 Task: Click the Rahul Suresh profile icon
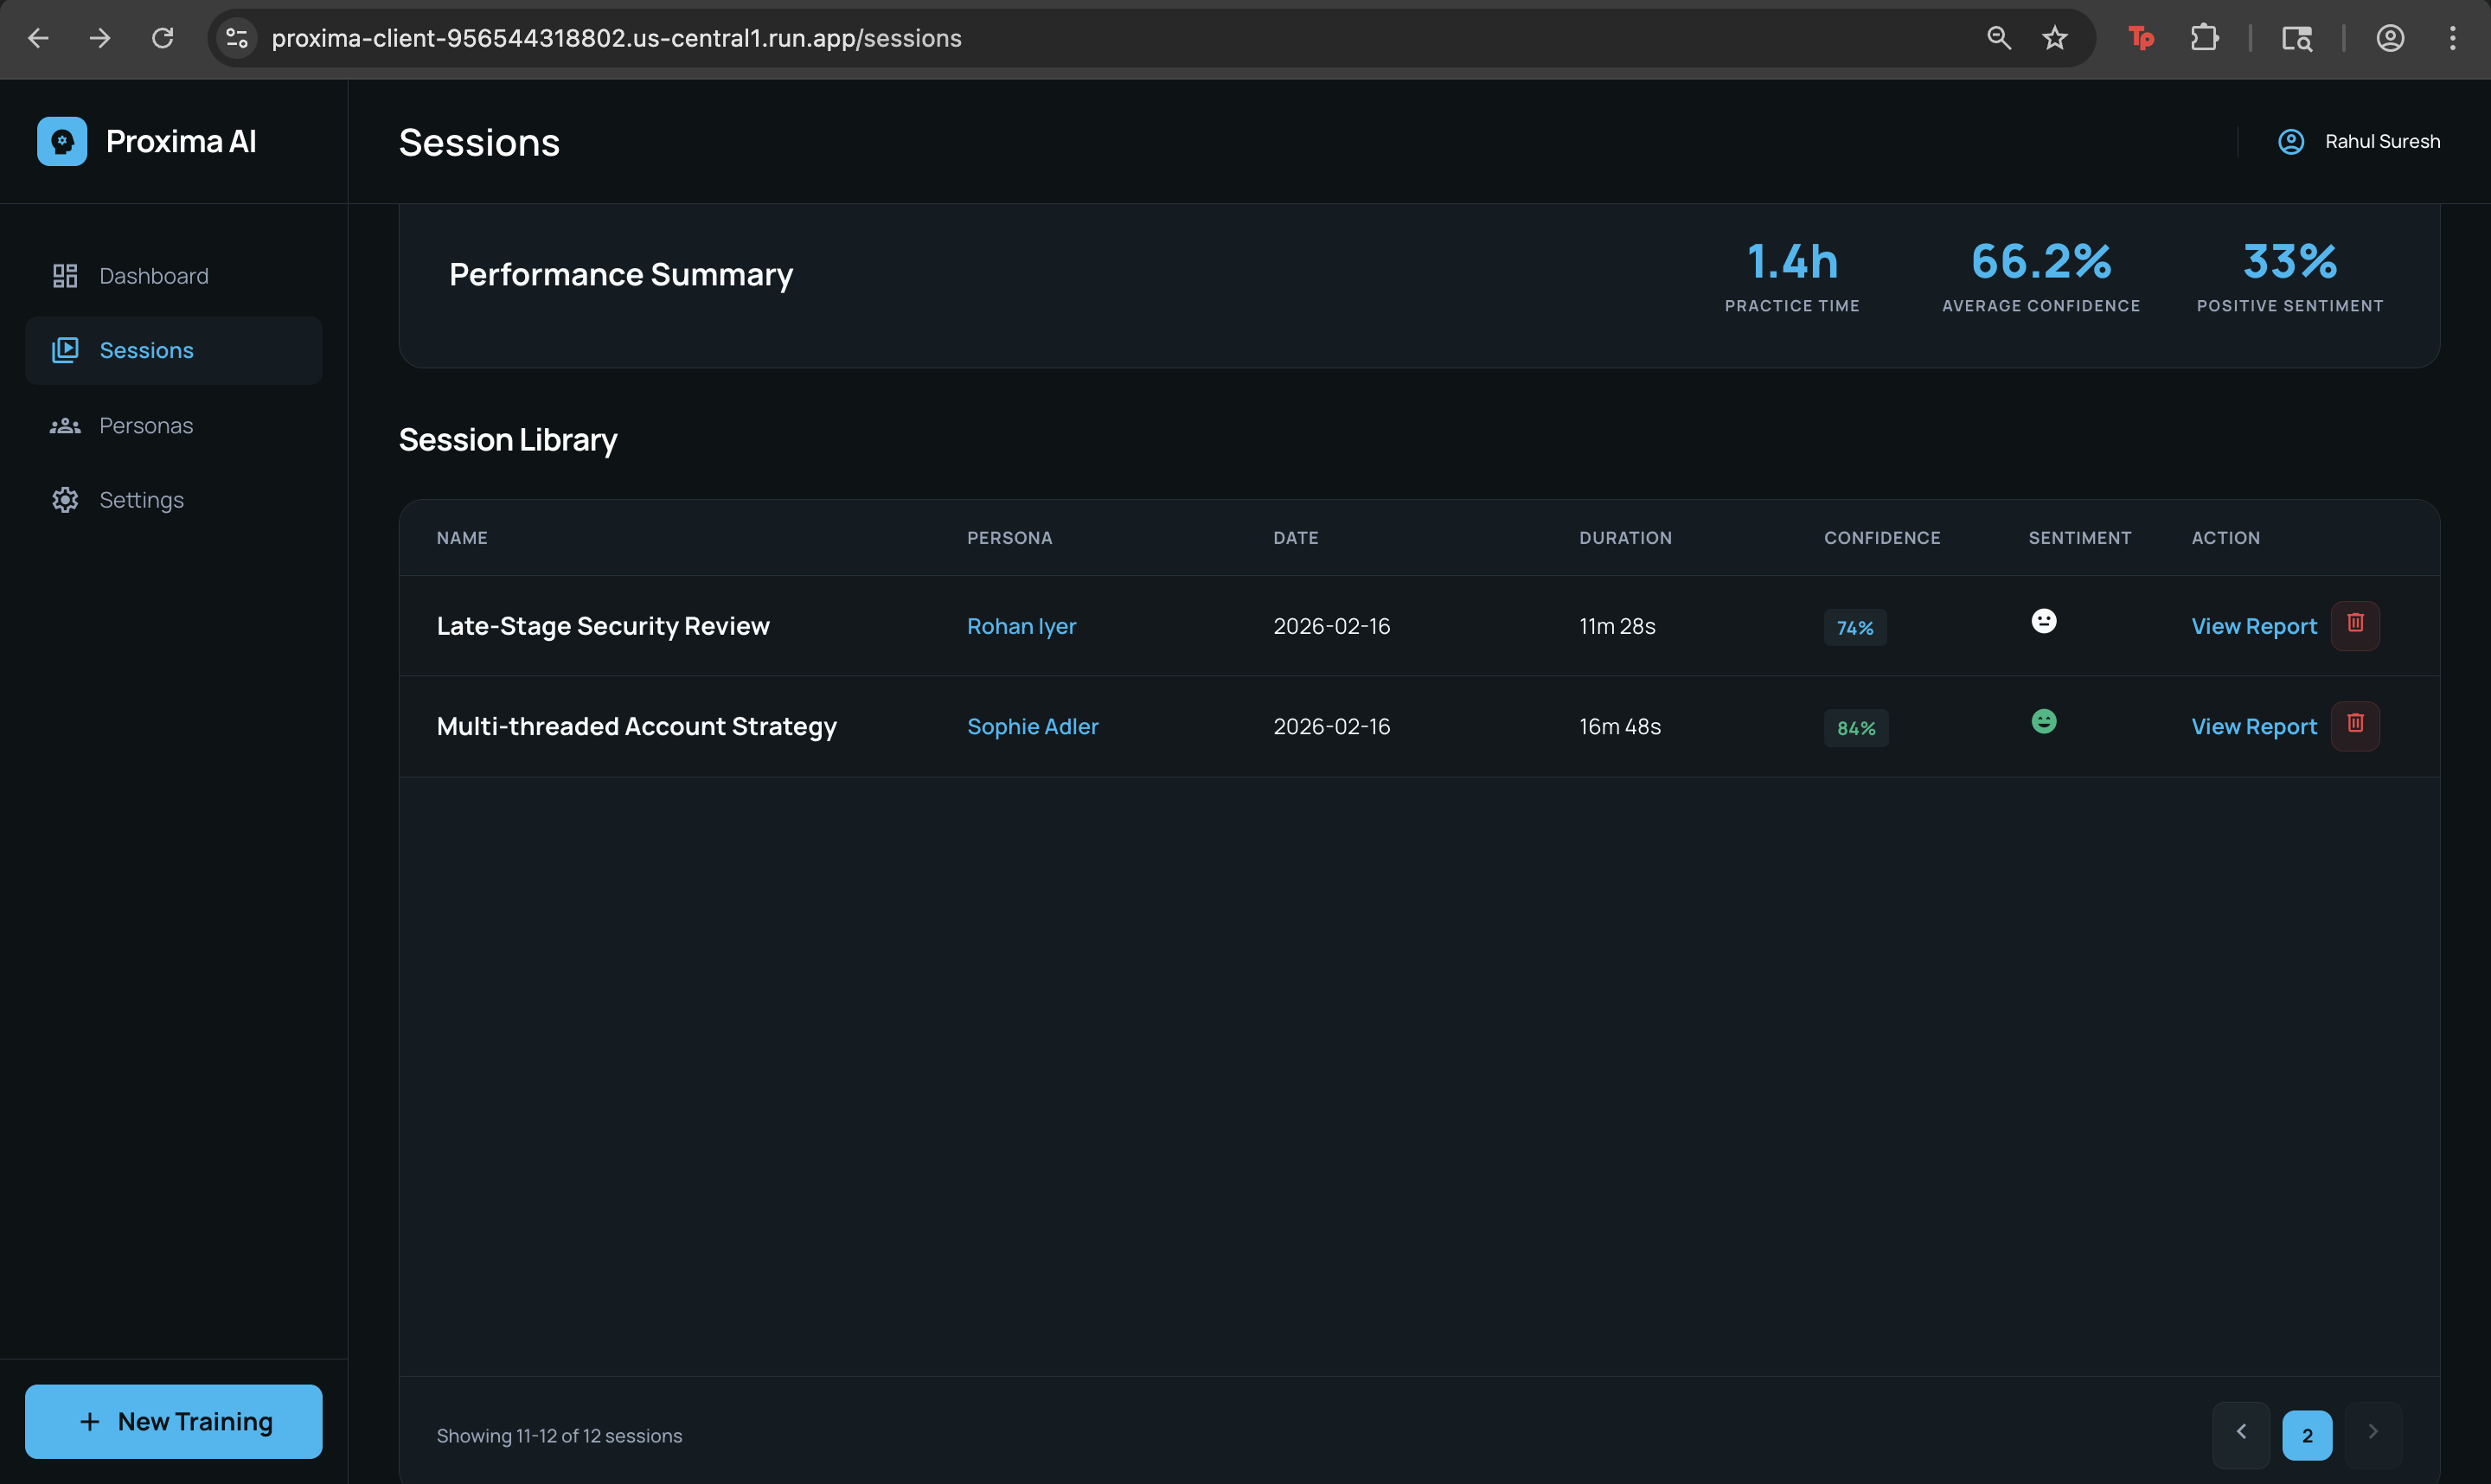point(2291,141)
